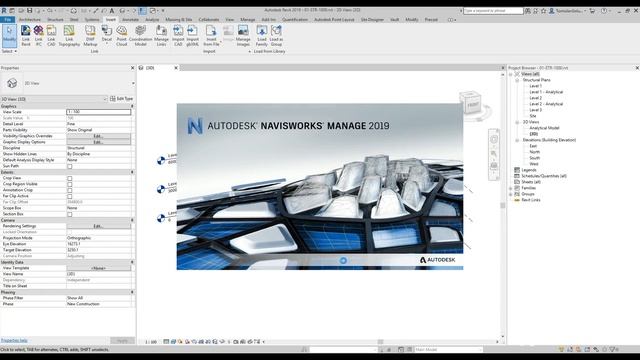The width and height of the screenshot is (640, 360).
Task: Expand the Families node in Project Browser
Action: (511, 188)
